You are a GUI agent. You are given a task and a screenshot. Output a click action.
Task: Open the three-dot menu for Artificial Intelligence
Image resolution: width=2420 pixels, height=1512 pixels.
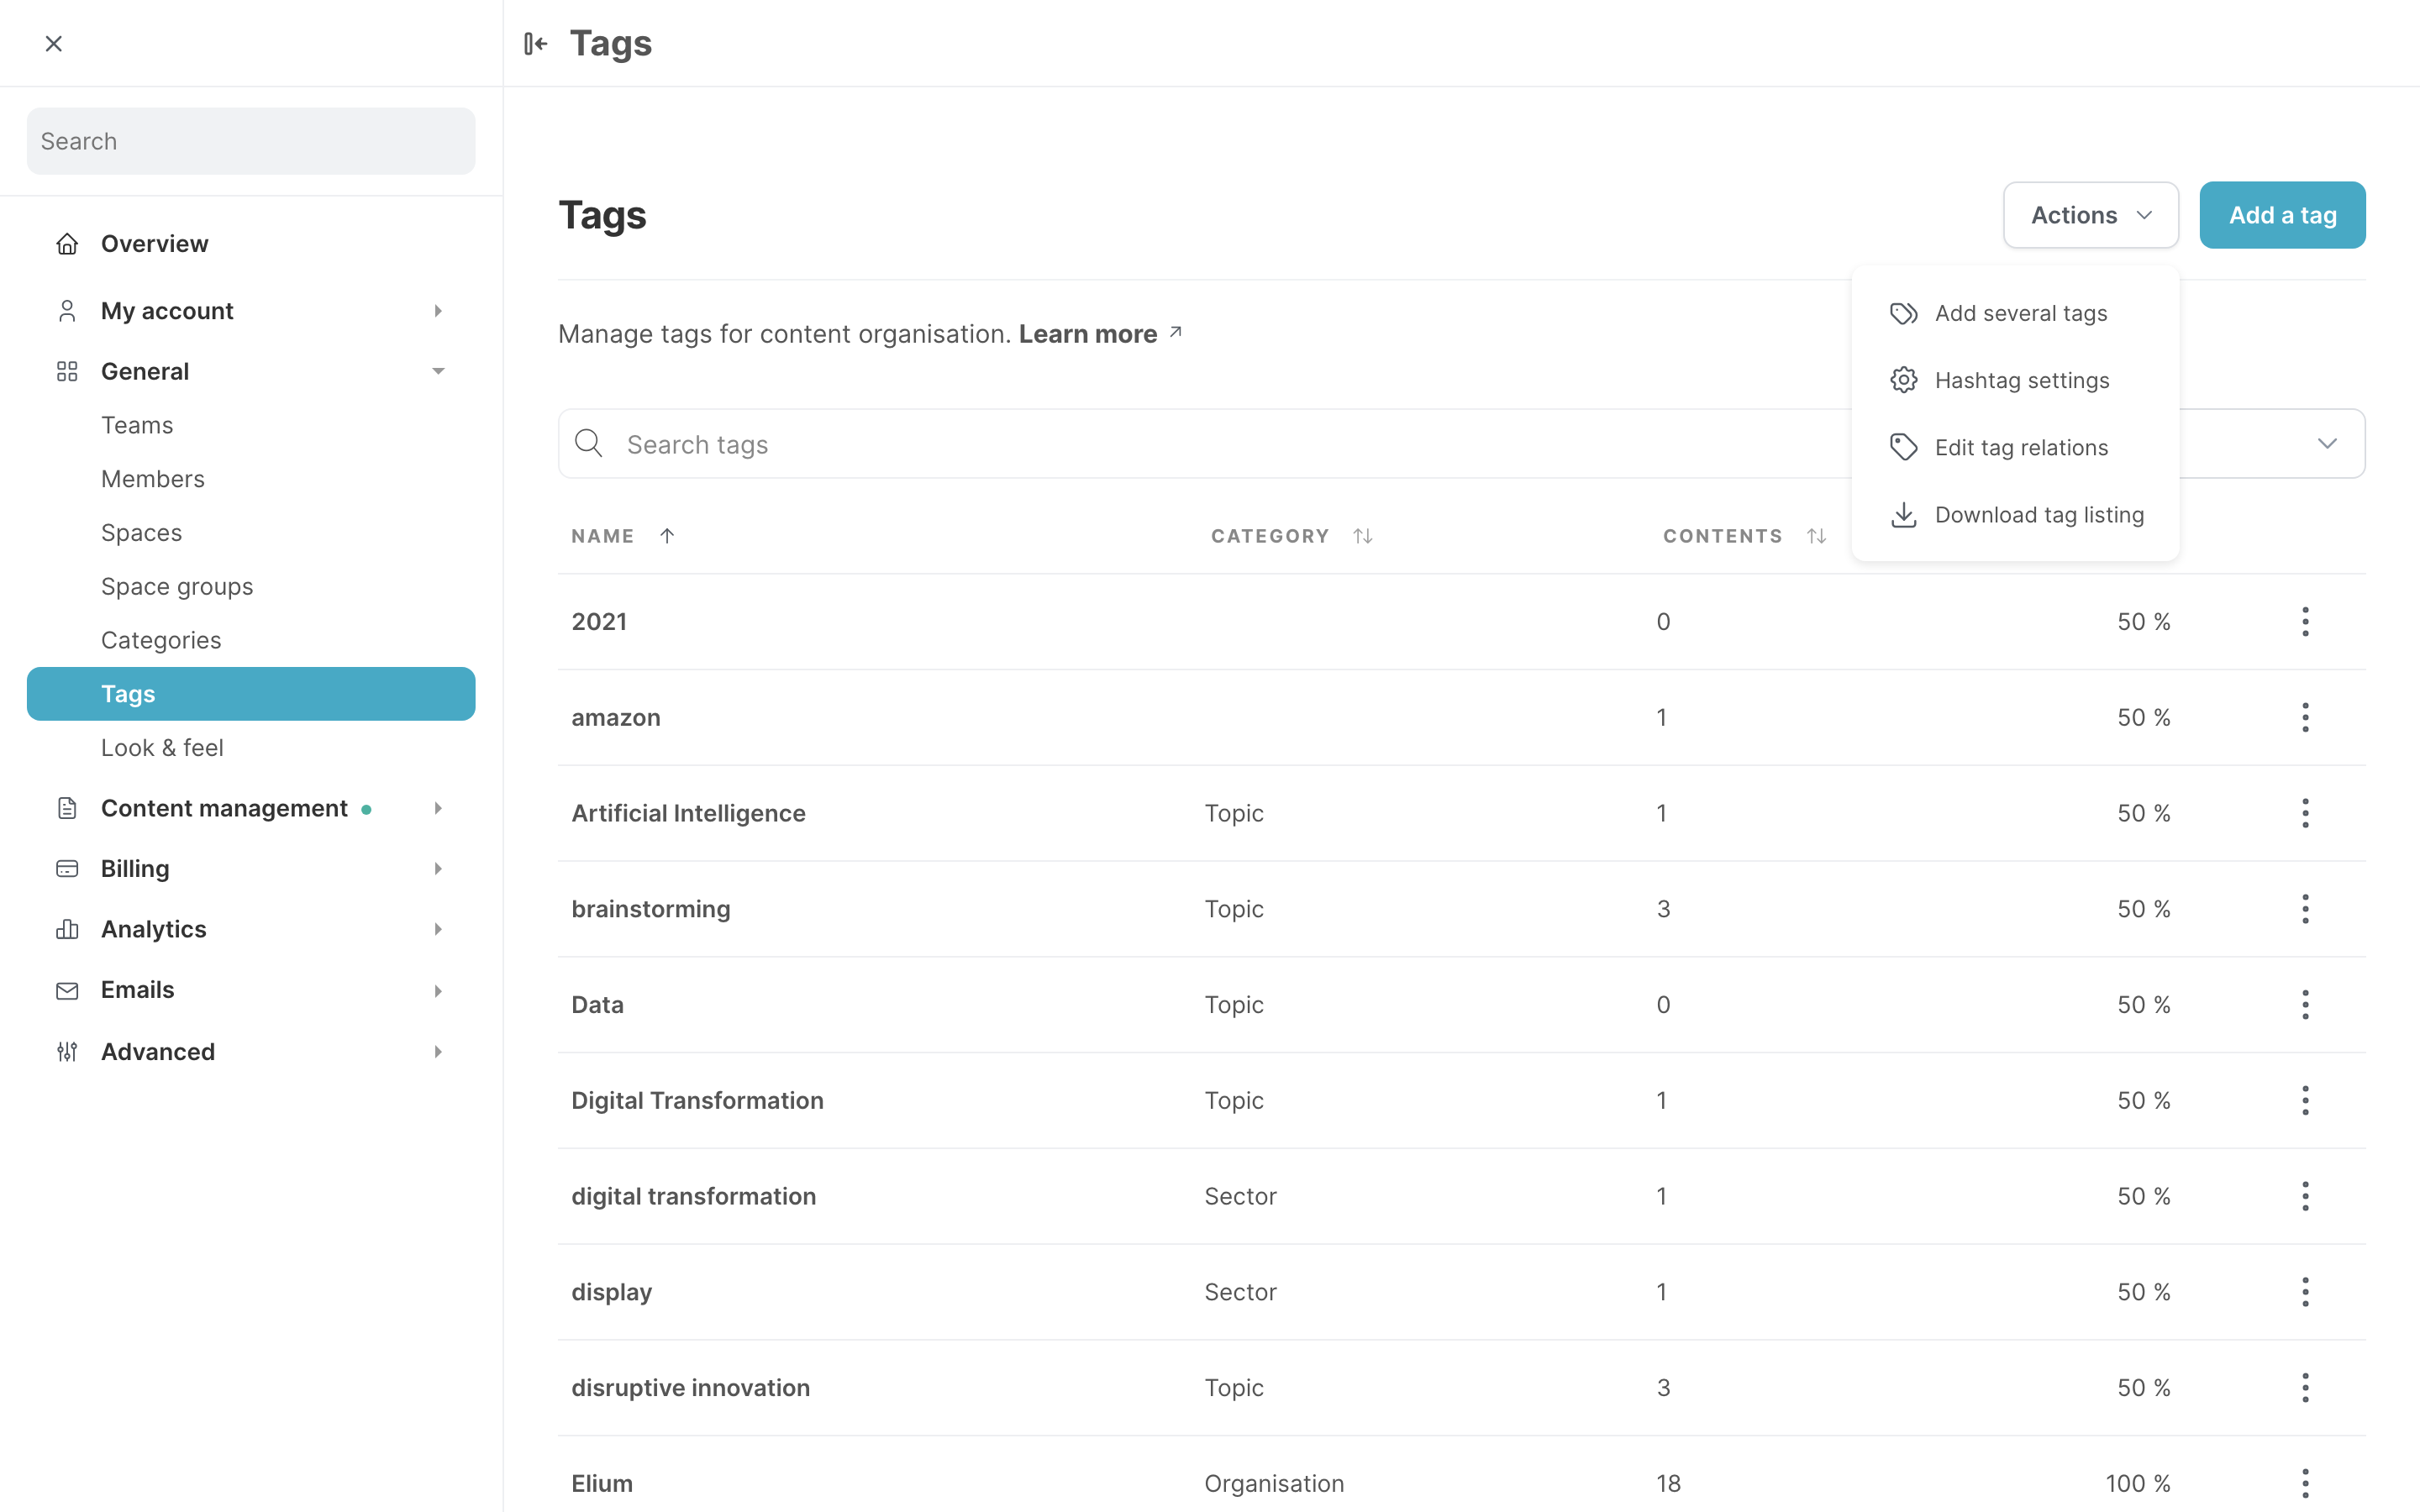pos(2305,813)
